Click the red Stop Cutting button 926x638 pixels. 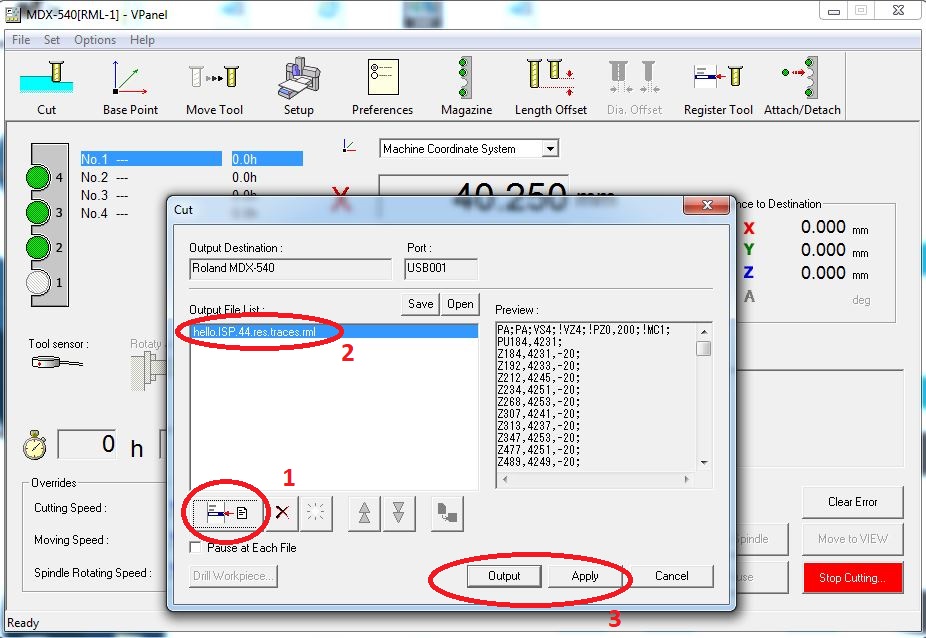(x=852, y=578)
